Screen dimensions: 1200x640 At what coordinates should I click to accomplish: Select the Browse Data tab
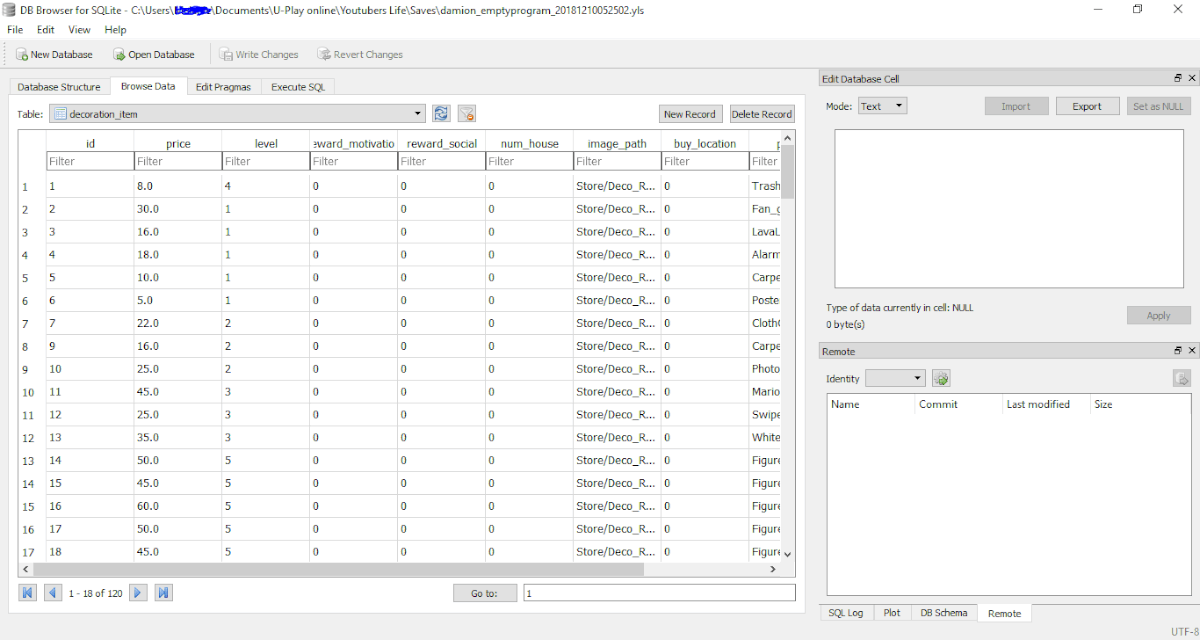[x=148, y=86]
